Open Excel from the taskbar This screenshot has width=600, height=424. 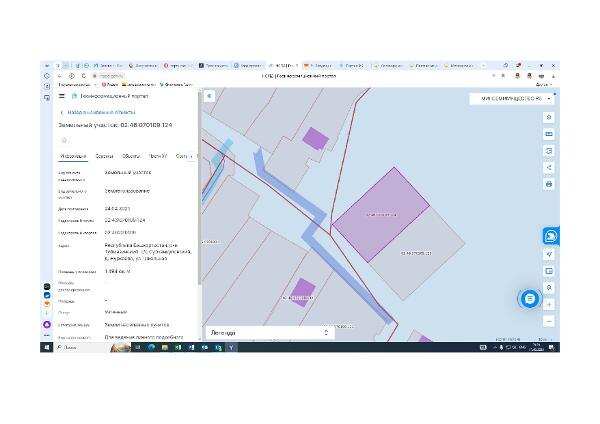(178, 347)
